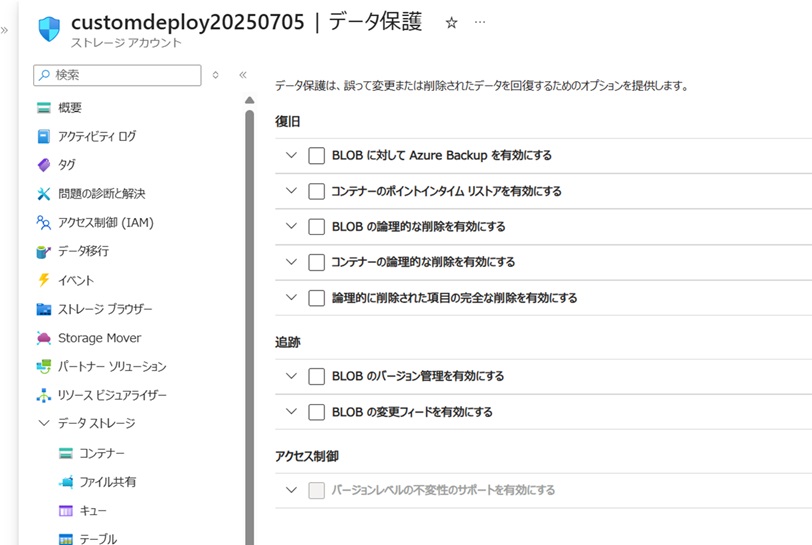This screenshot has width=812, height=545.
Task: Focus the 検索 search field
Action: [x=117, y=75]
